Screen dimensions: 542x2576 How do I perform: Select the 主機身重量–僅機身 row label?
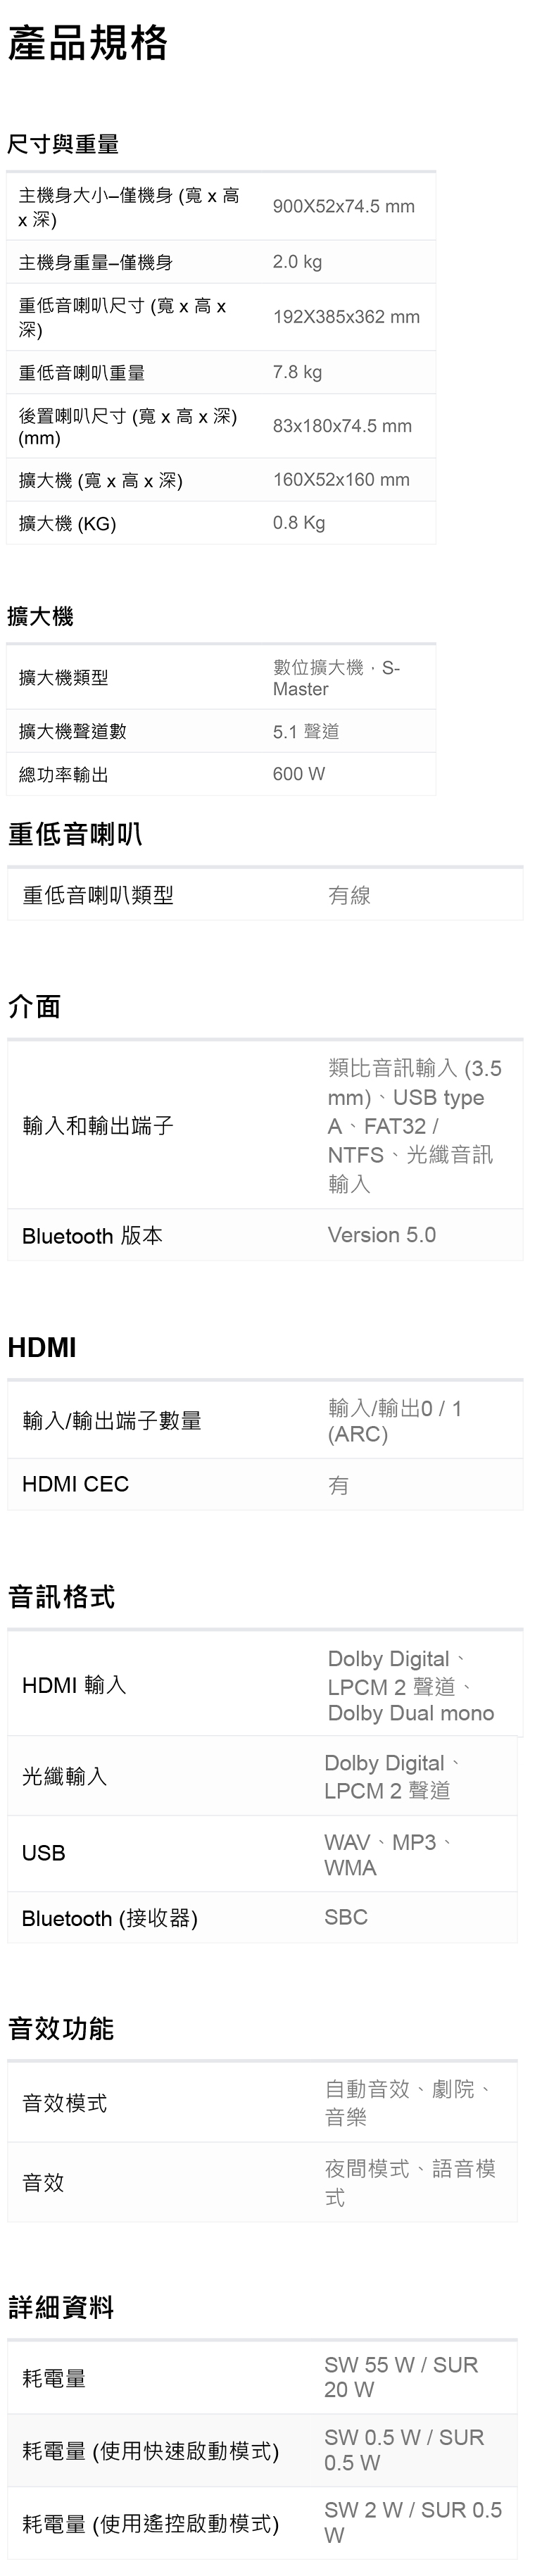point(96,263)
